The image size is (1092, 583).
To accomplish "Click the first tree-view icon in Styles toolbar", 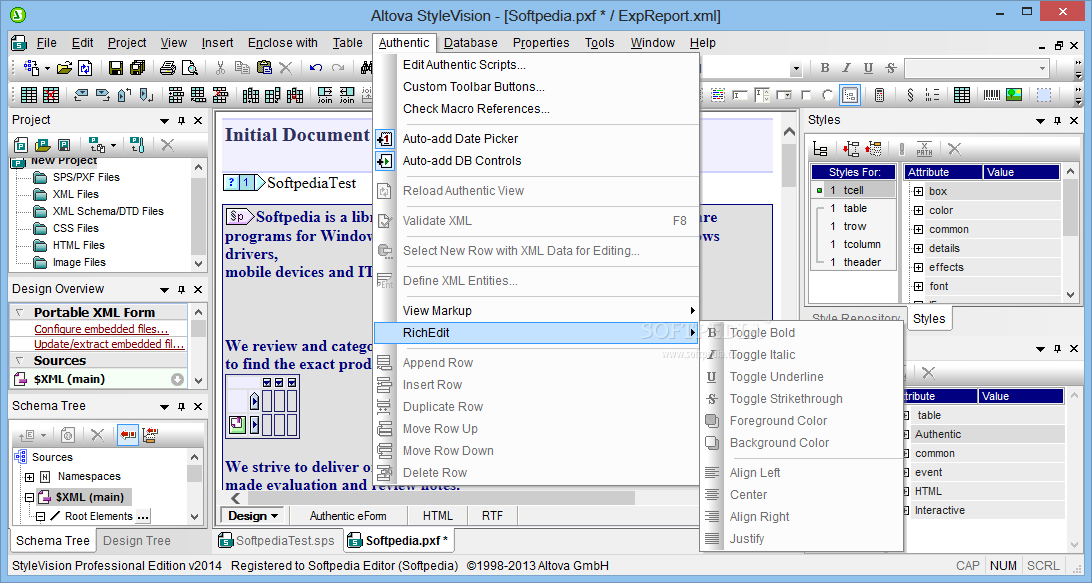I will pyautogui.click(x=820, y=148).
